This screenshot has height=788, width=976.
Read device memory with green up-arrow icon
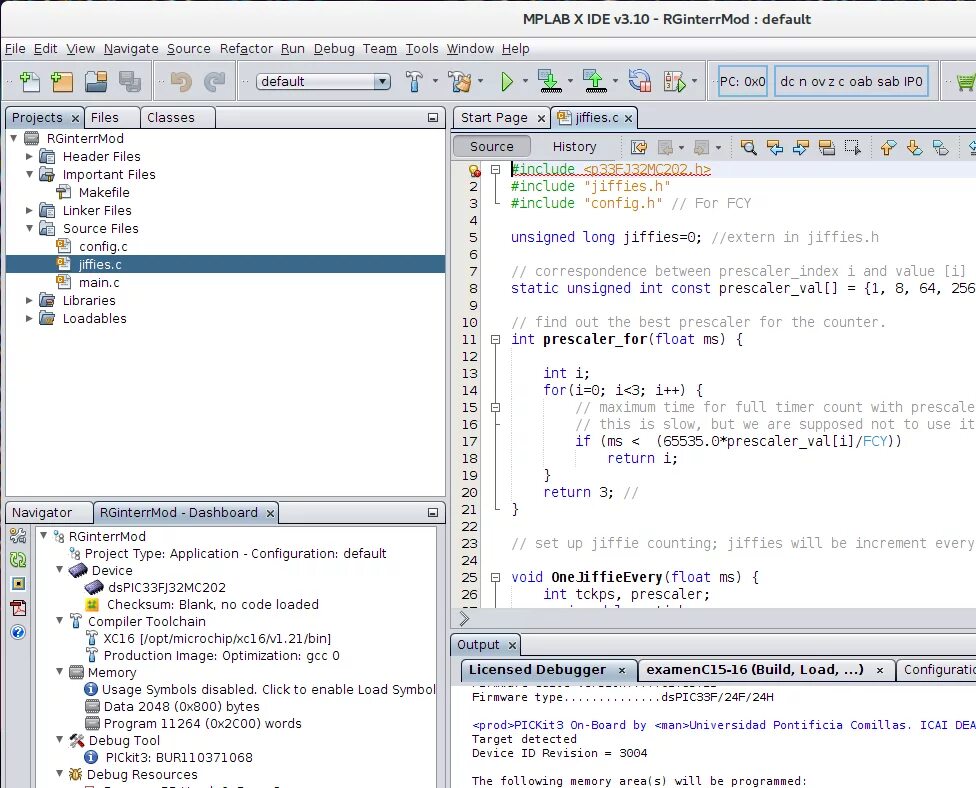coord(594,81)
